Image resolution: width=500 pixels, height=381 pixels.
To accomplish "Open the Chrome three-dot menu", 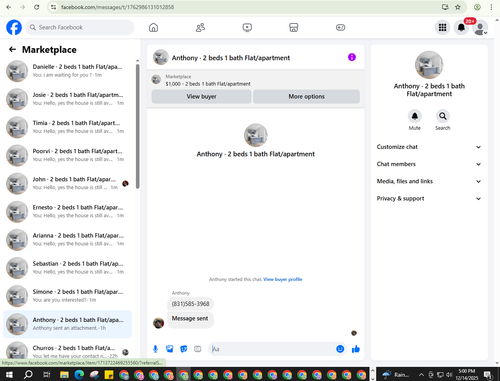I will (x=491, y=7).
